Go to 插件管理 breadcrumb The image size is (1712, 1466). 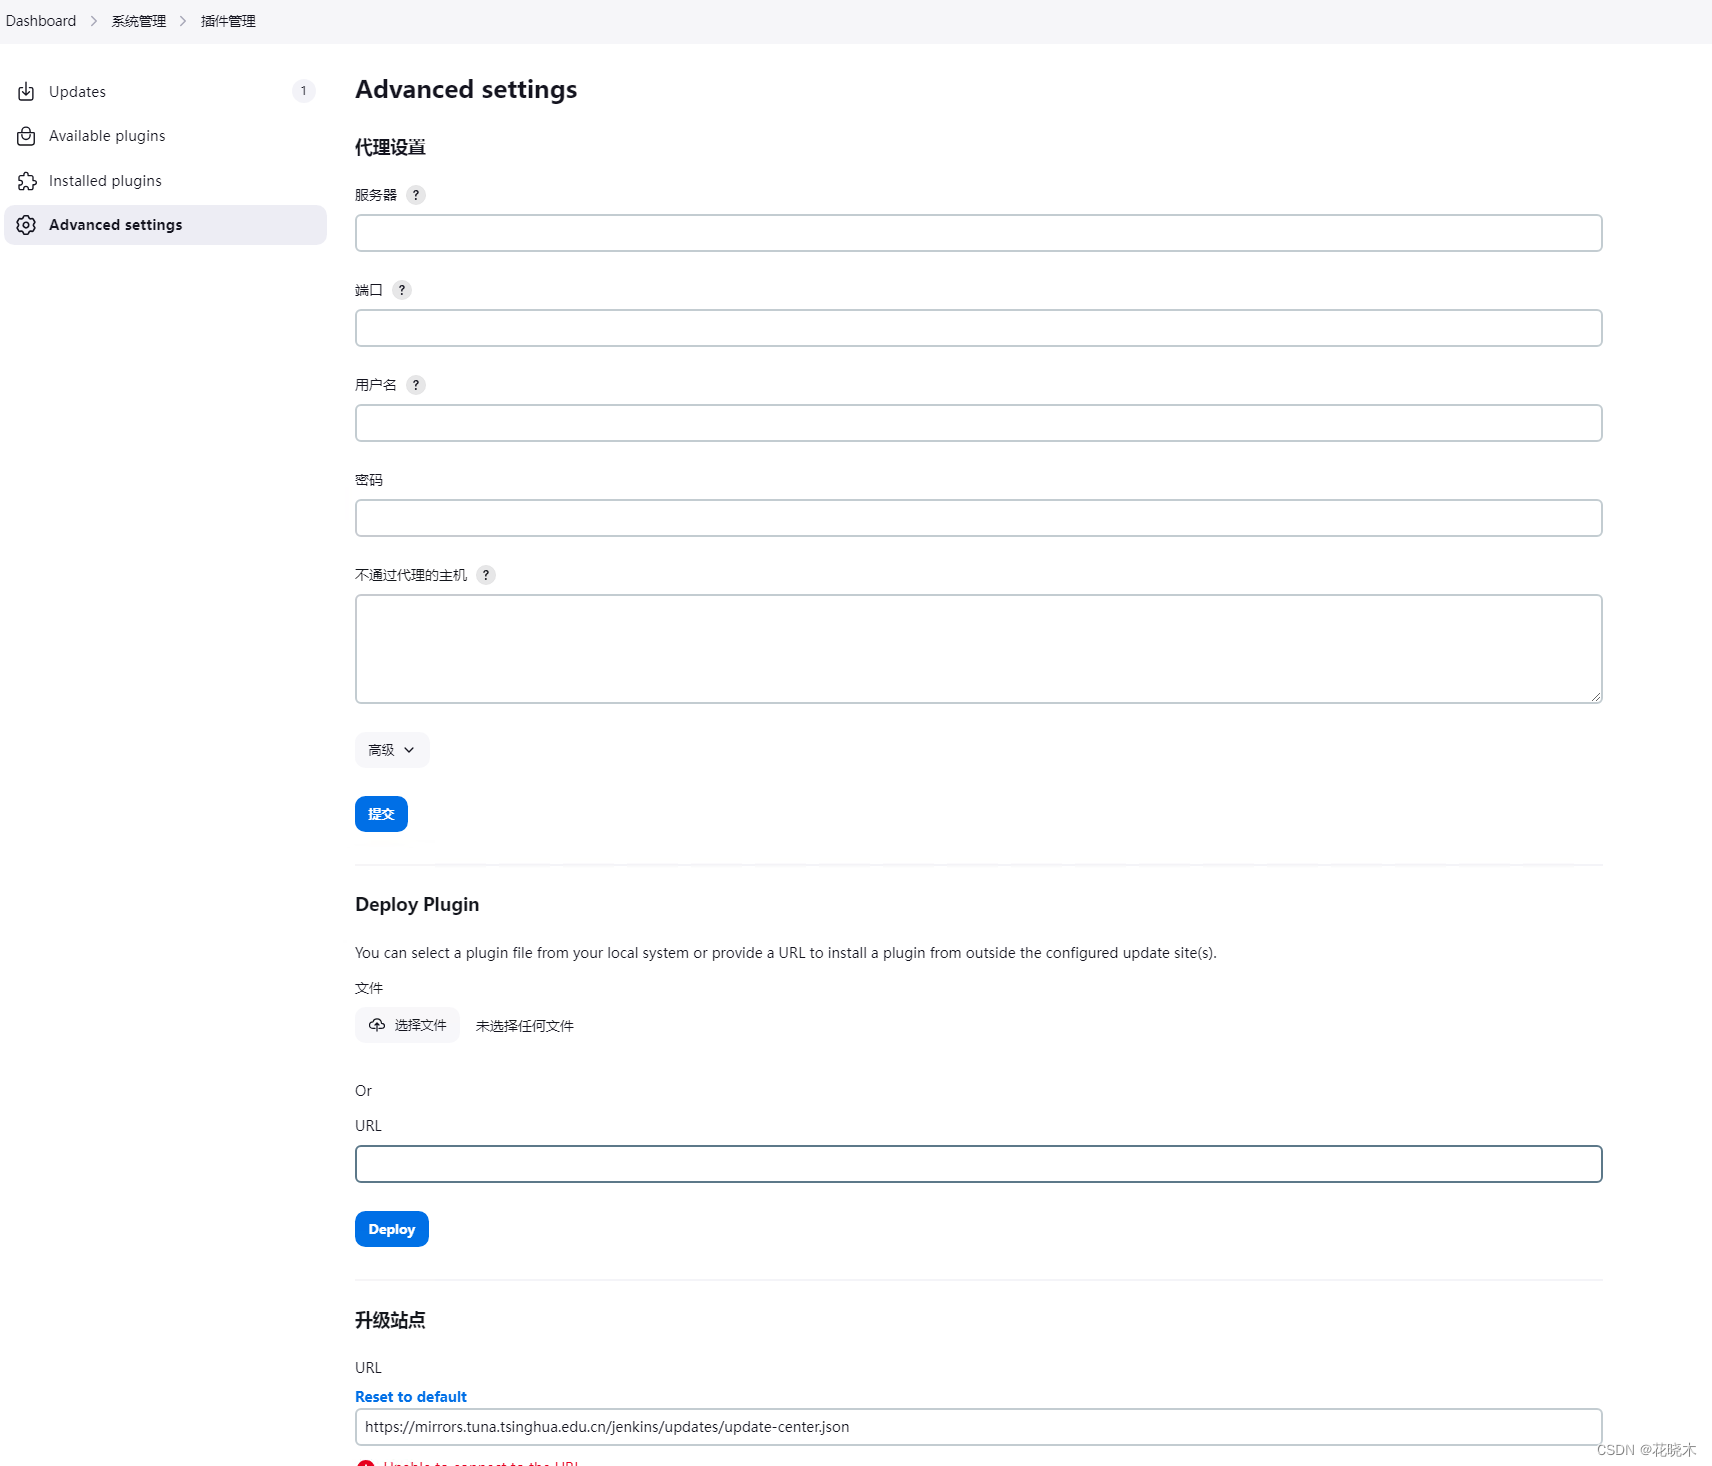(228, 21)
